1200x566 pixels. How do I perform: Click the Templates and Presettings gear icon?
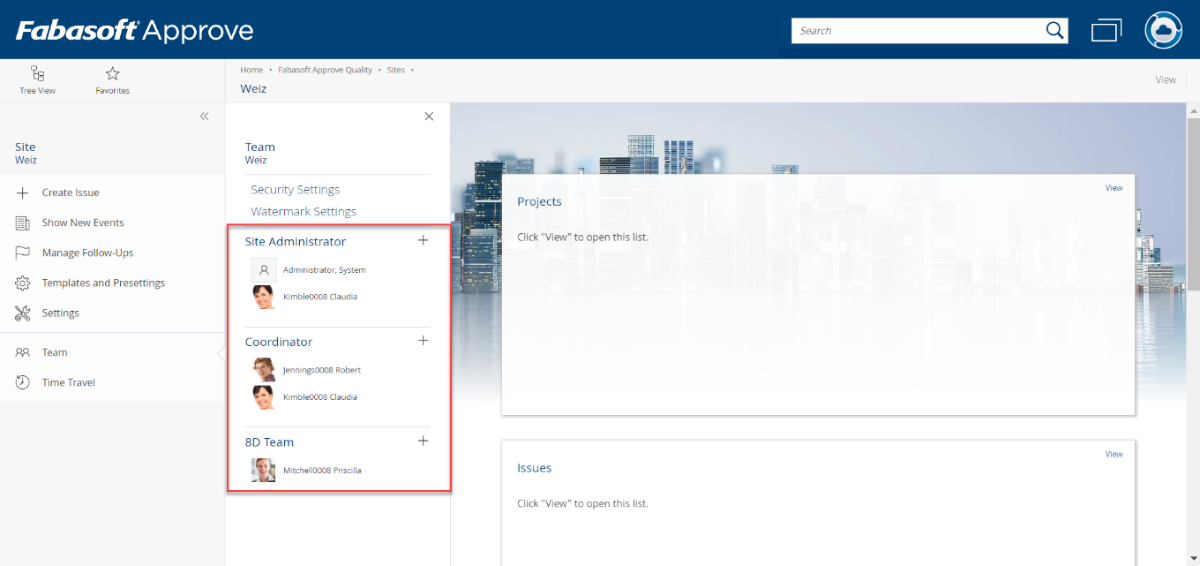(22, 283)
